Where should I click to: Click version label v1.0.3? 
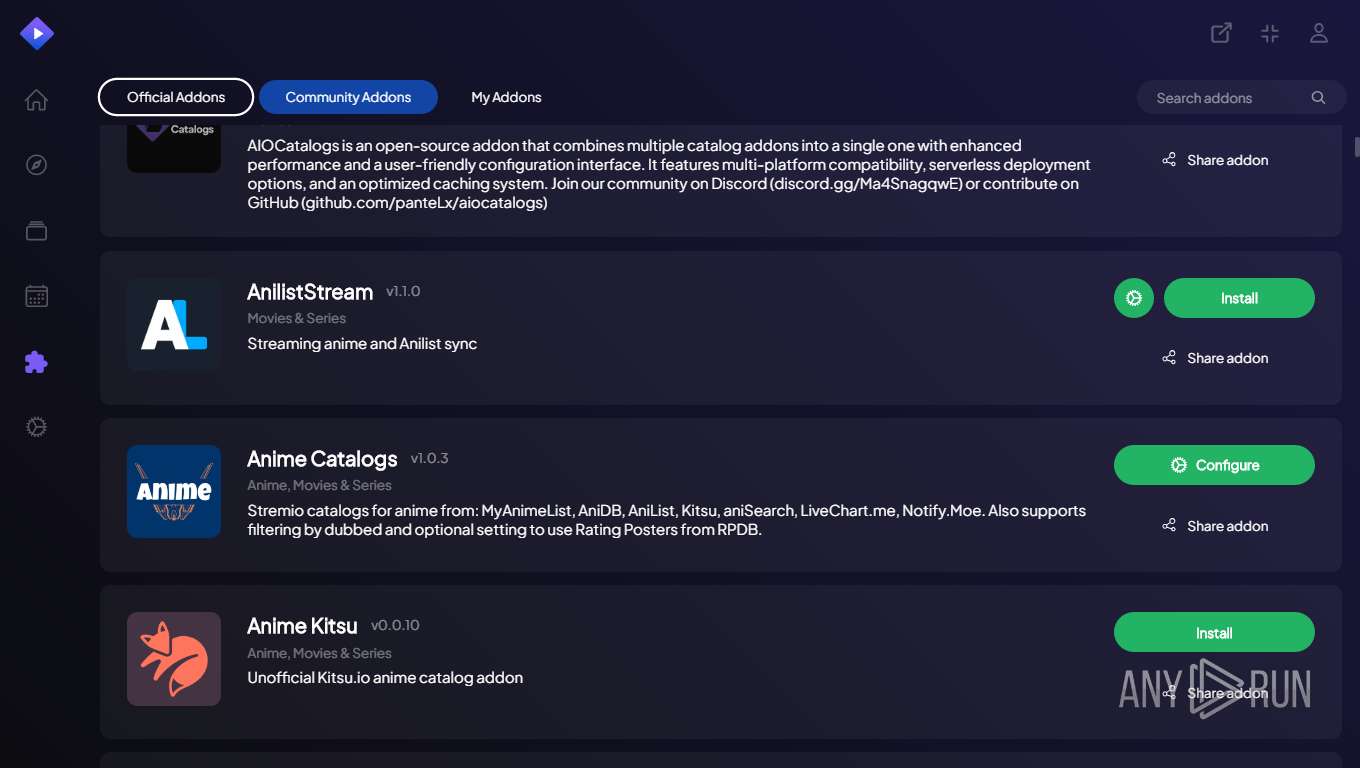(429, 459)
